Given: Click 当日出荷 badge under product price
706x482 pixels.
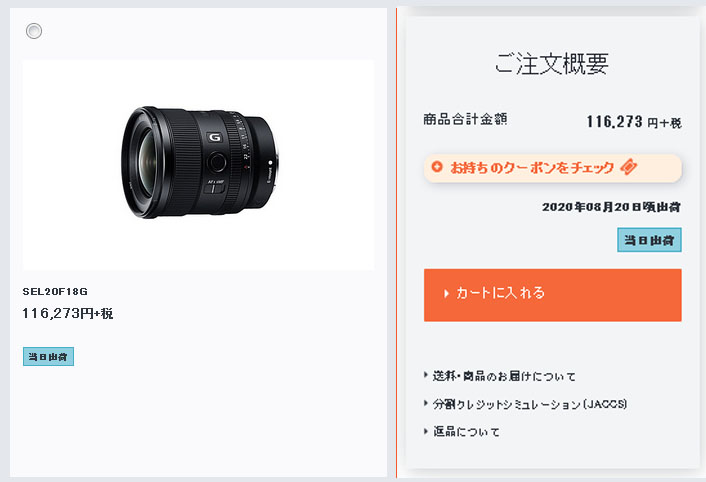Looking at the screenshot, I should [48, 356].
